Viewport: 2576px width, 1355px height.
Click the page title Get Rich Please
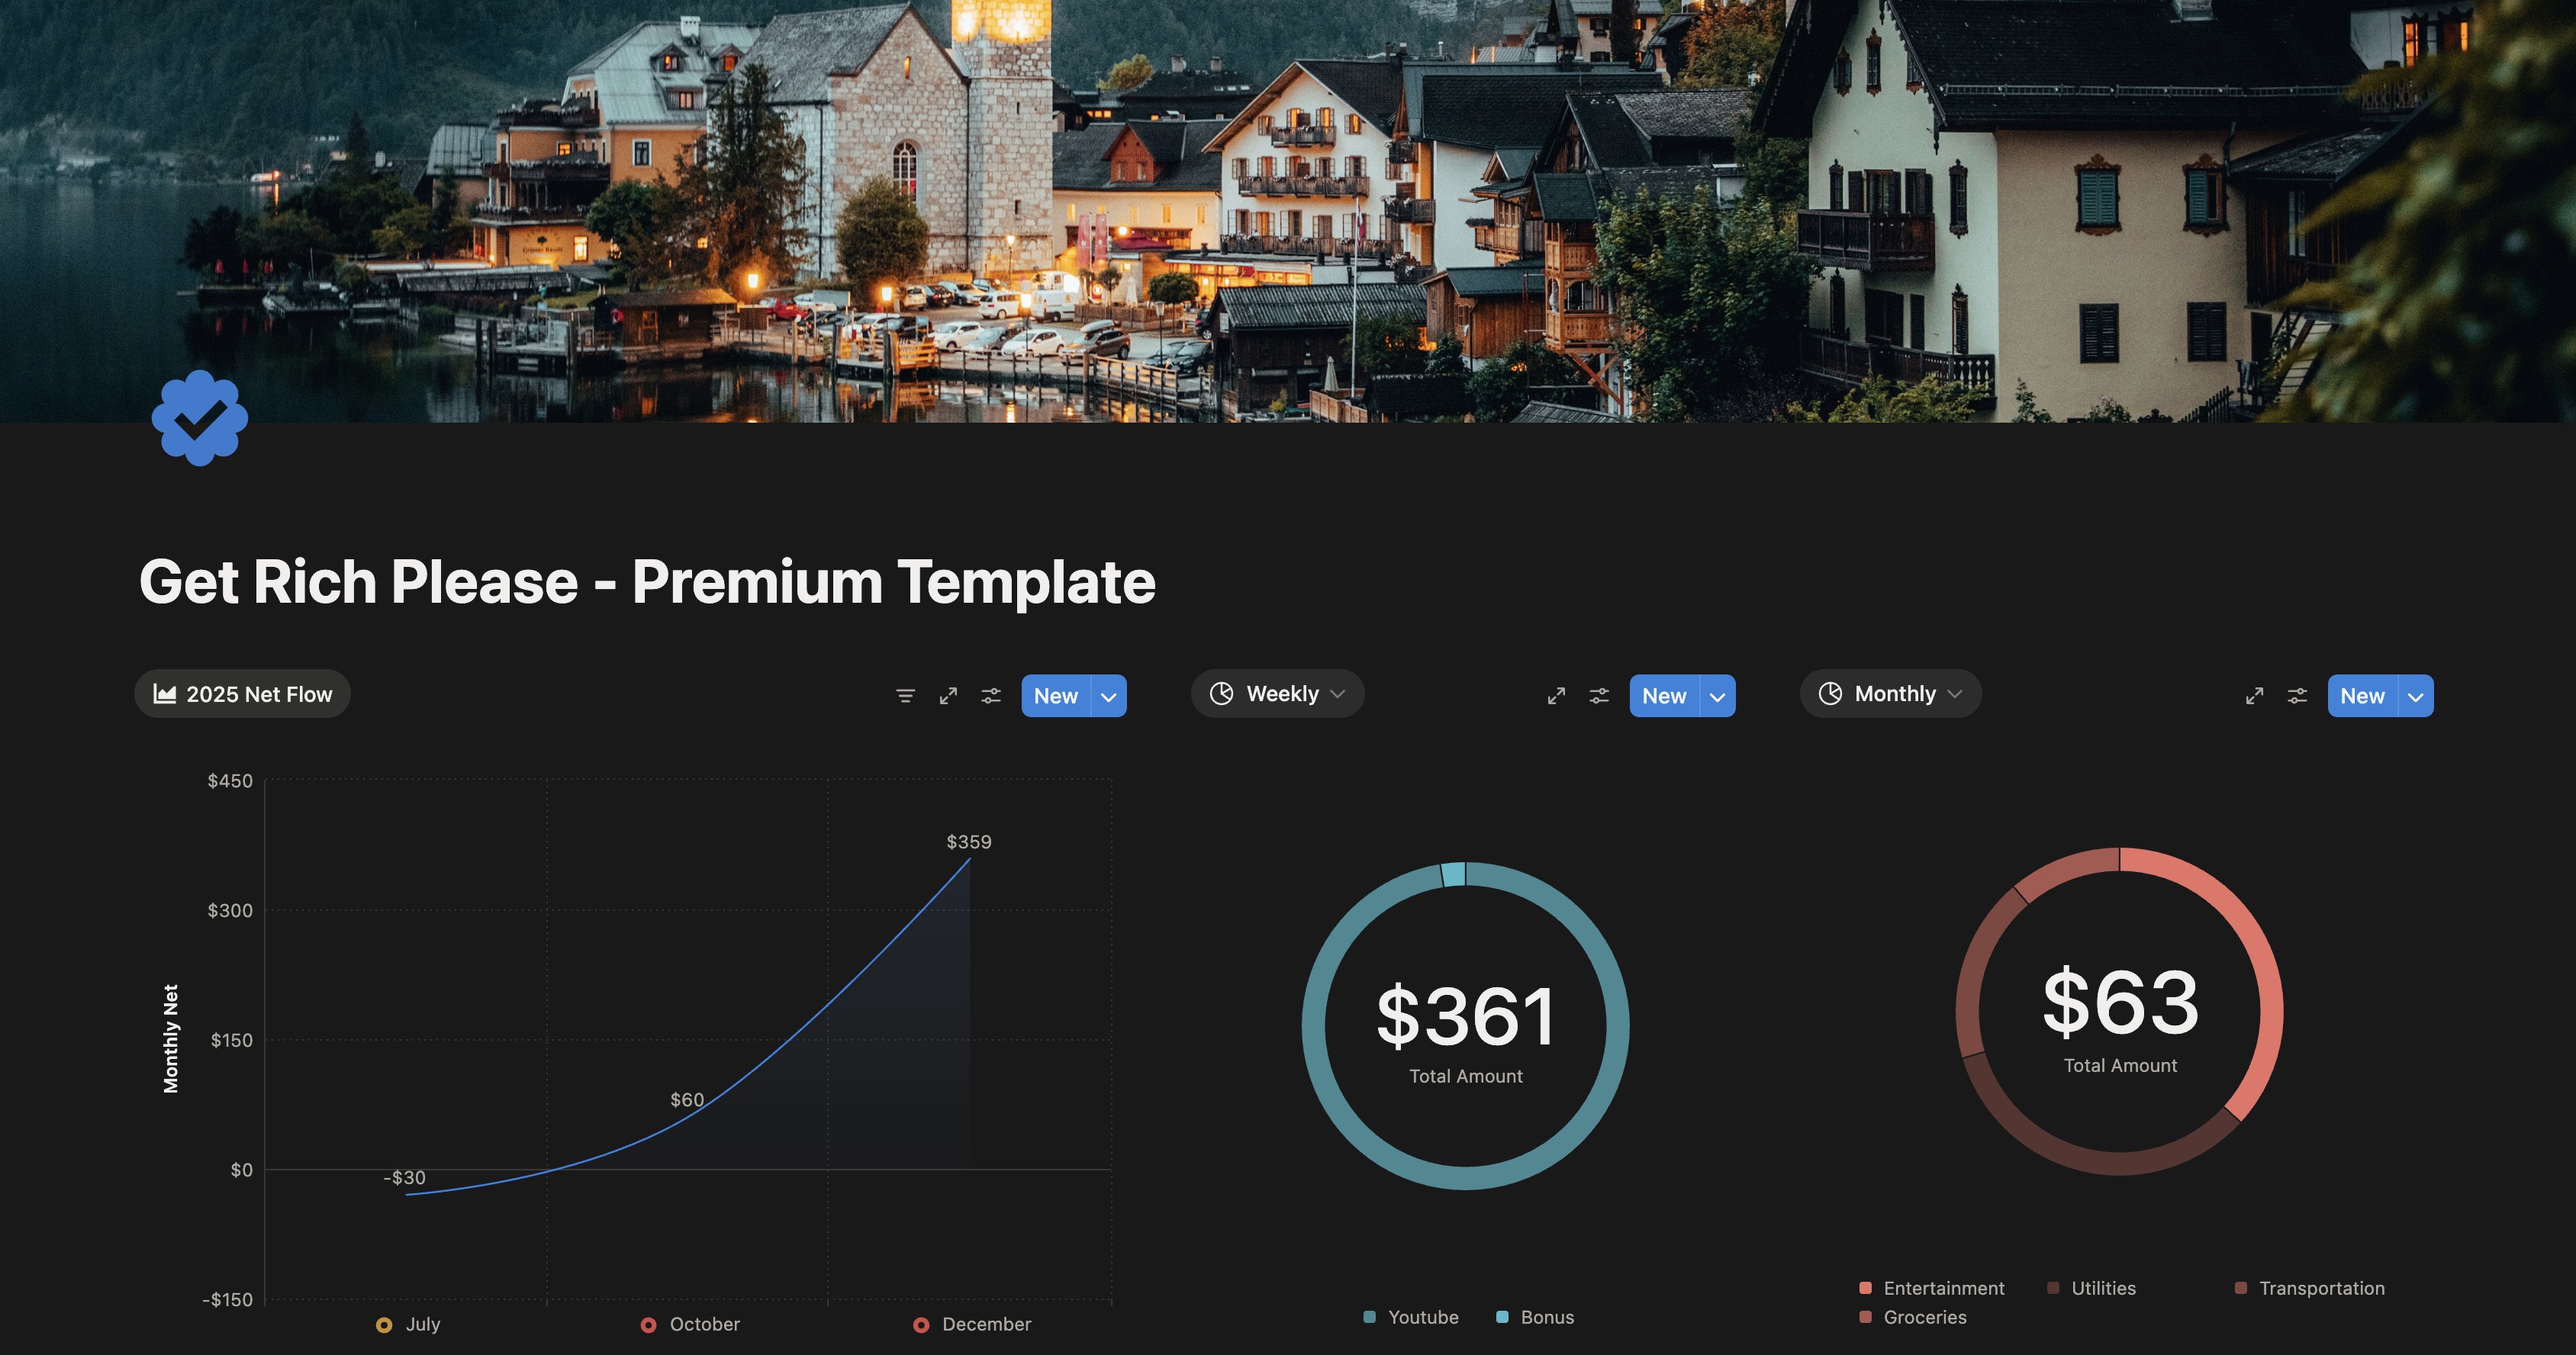pos(648,581)
